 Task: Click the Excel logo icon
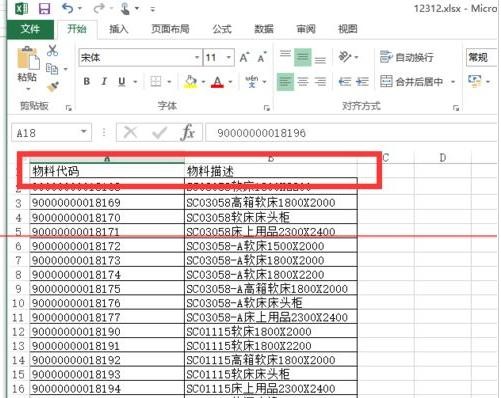[x=22, y=8]
